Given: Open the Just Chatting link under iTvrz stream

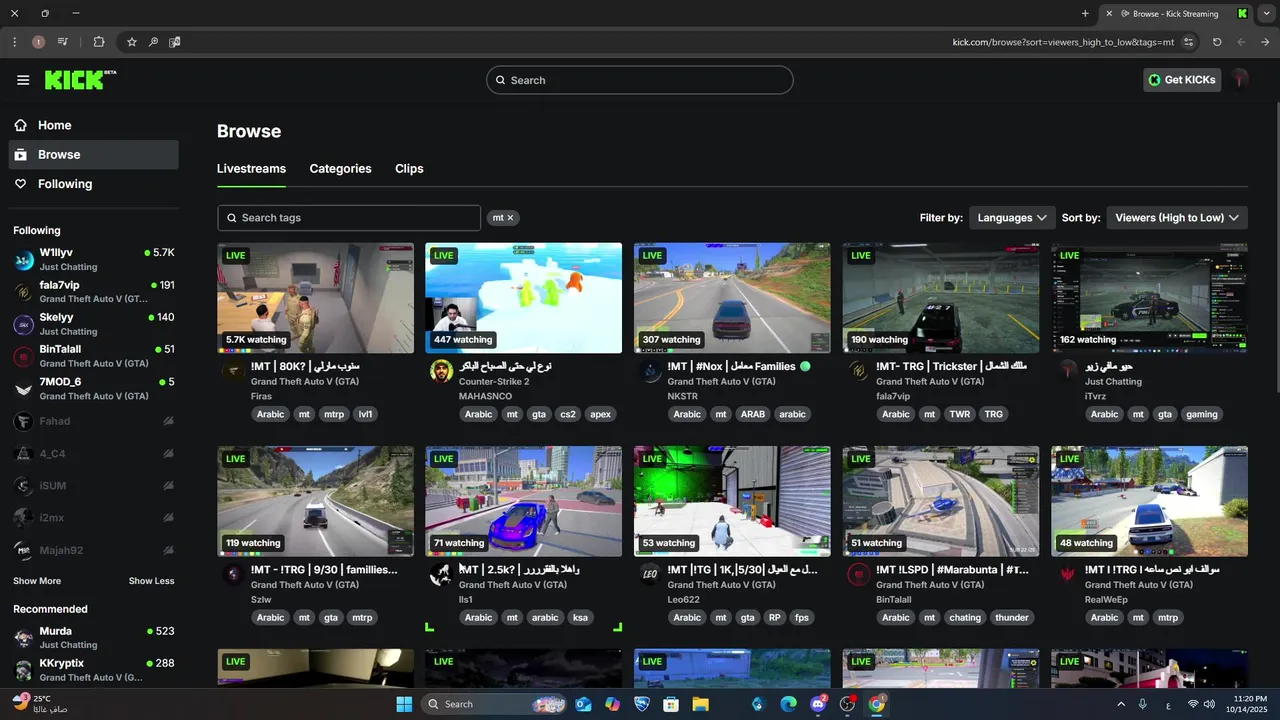Looking at the screenshot, I should pyautogui.click(x=1113, y=382).
